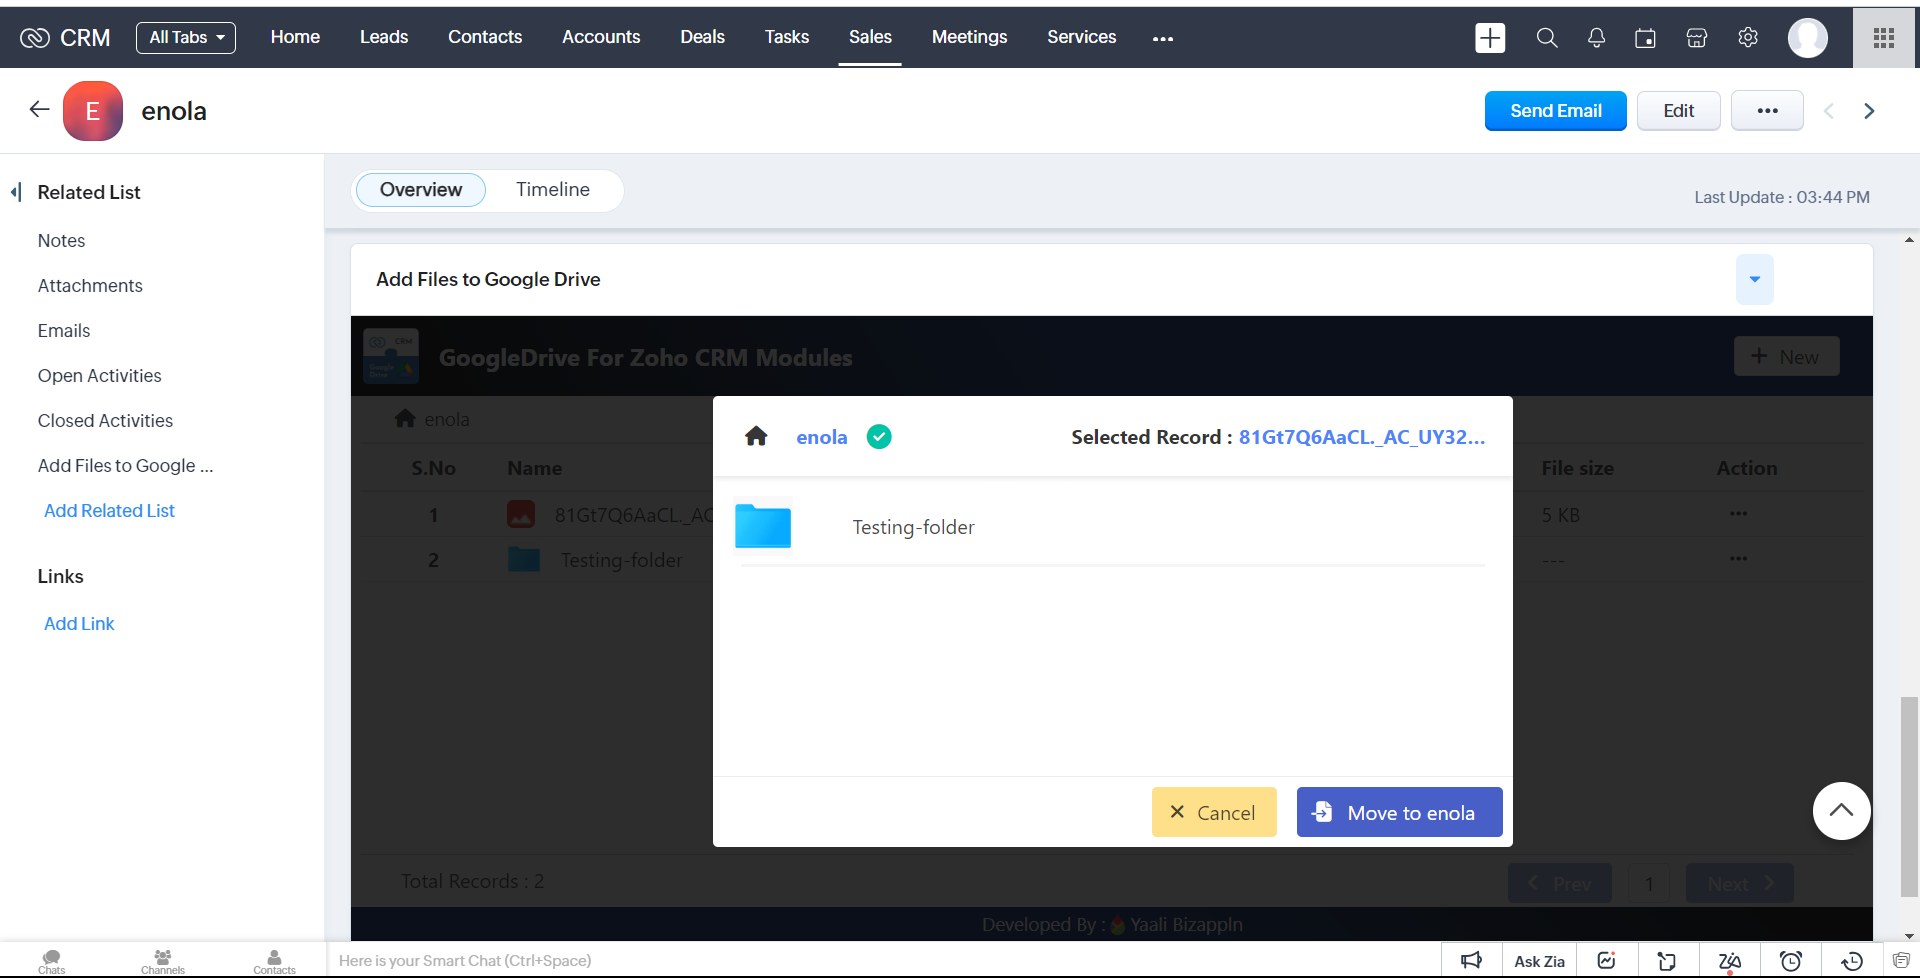Toggle the Overview view pill
This screenshot has height=978, width=1920.
click(420, 190)
